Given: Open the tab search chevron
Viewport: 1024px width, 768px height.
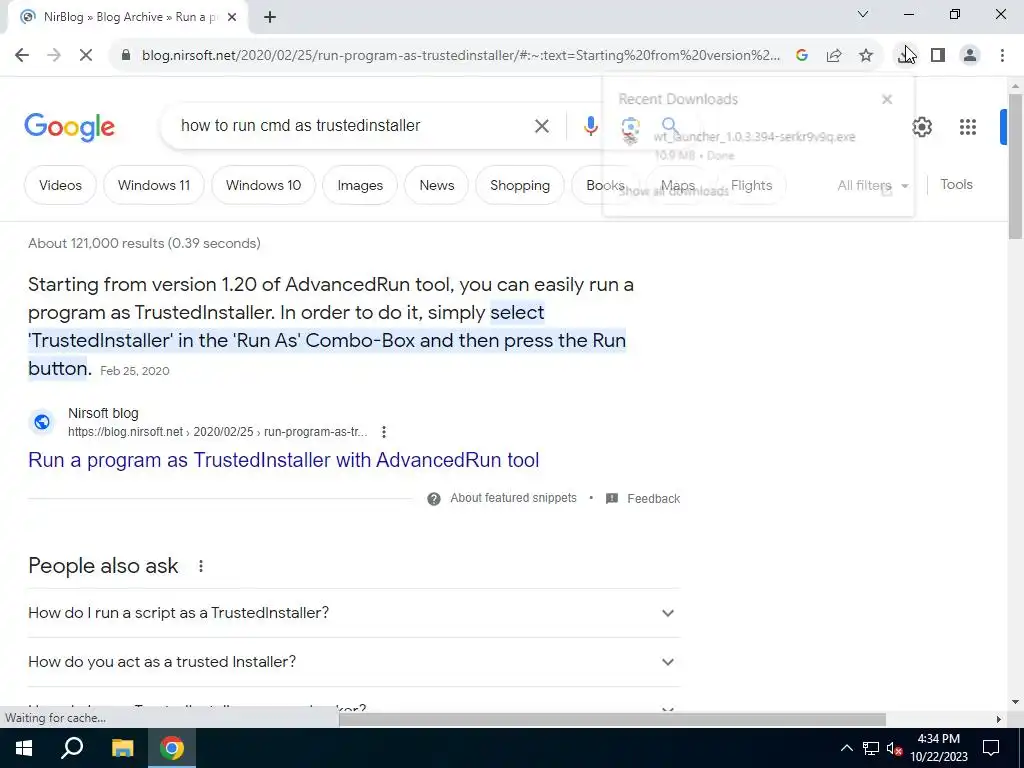Looking at the screenshot, I should pos(863,14).
